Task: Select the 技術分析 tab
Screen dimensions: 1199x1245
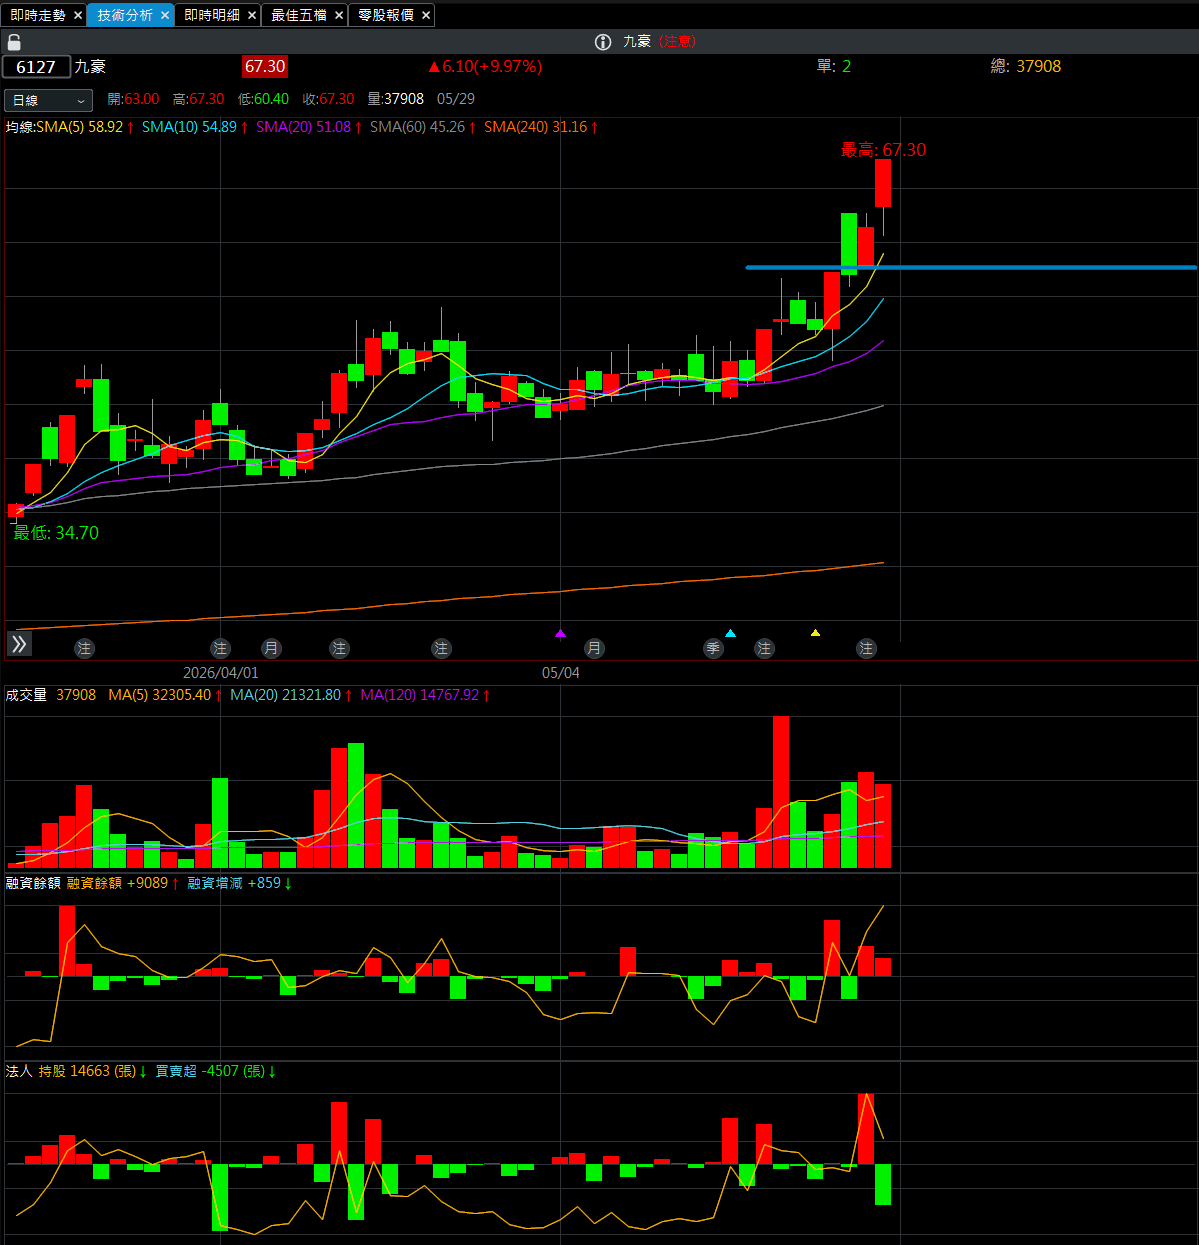Action: coord(125,15)
